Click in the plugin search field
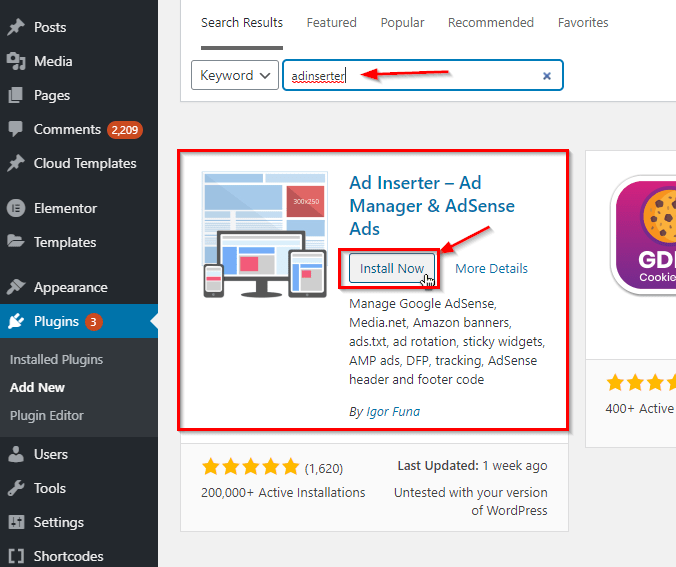The height and width of the screenshot is (567, 676). point(422,75)
